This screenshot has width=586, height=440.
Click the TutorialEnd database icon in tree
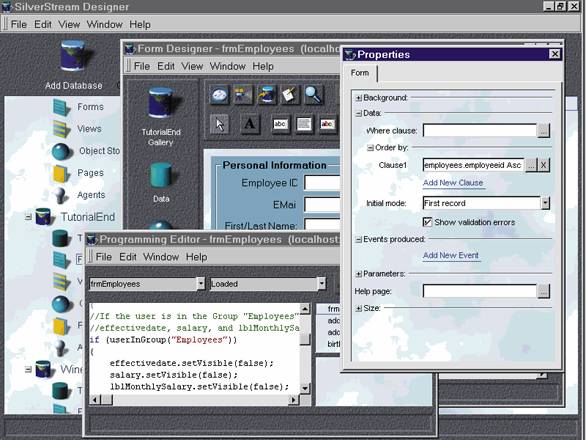pos(43,217)
